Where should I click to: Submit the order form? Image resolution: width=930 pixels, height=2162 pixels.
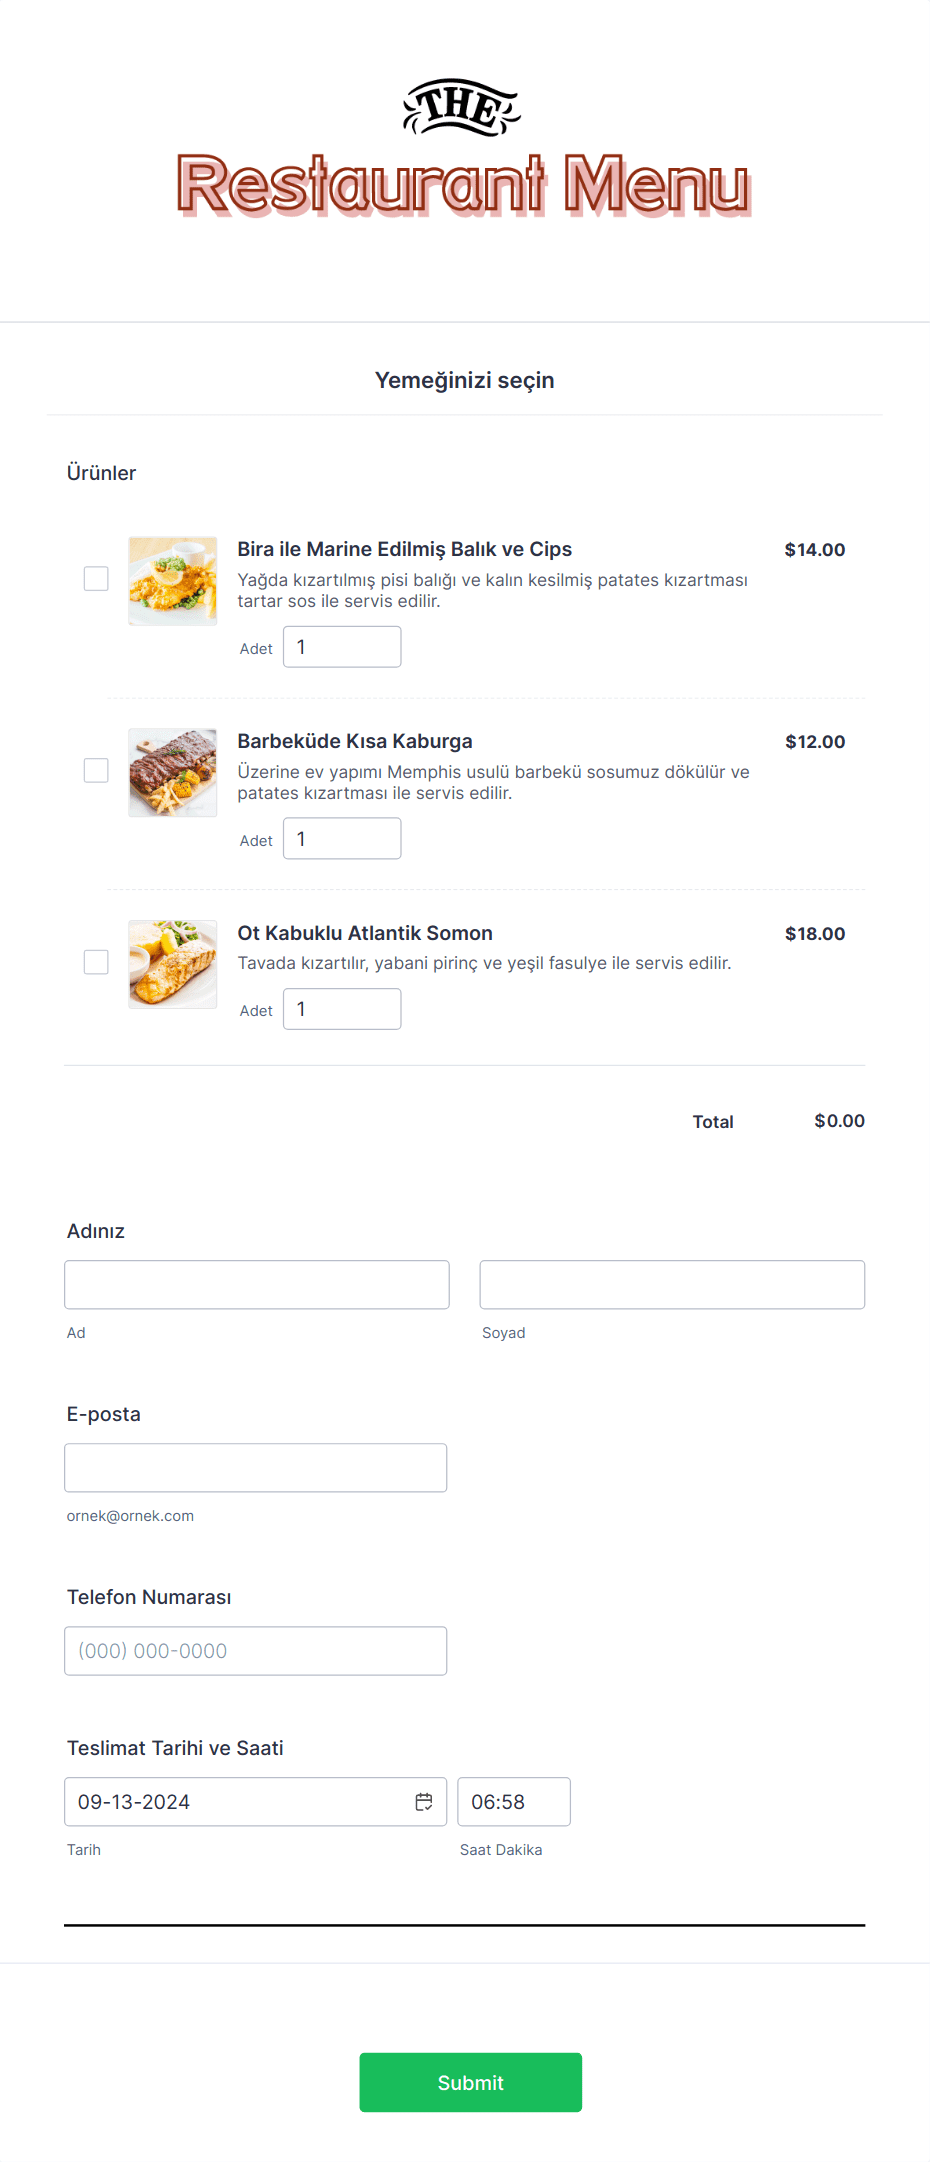[x=471, y=2083]
